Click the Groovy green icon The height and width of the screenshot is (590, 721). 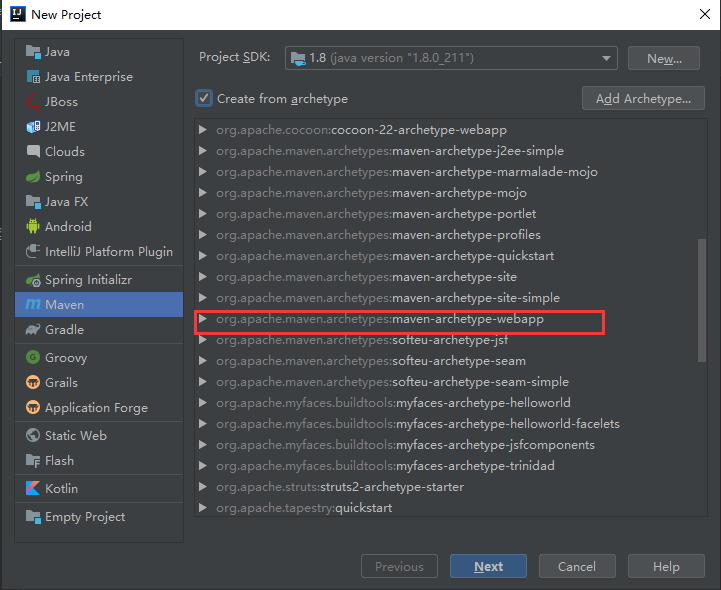point(33,357)
